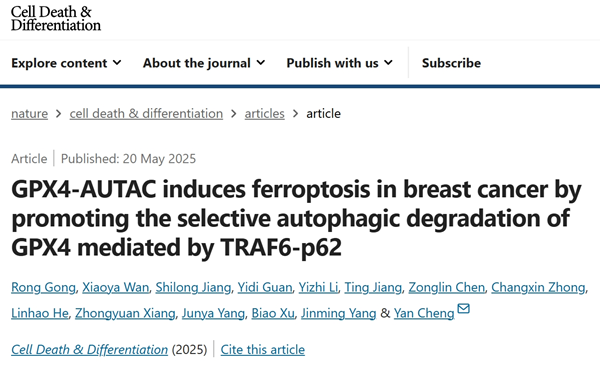Viewport: 600px width, 366px height.
Task: Open author link Zonglin Chen
Action: (447, 287)
